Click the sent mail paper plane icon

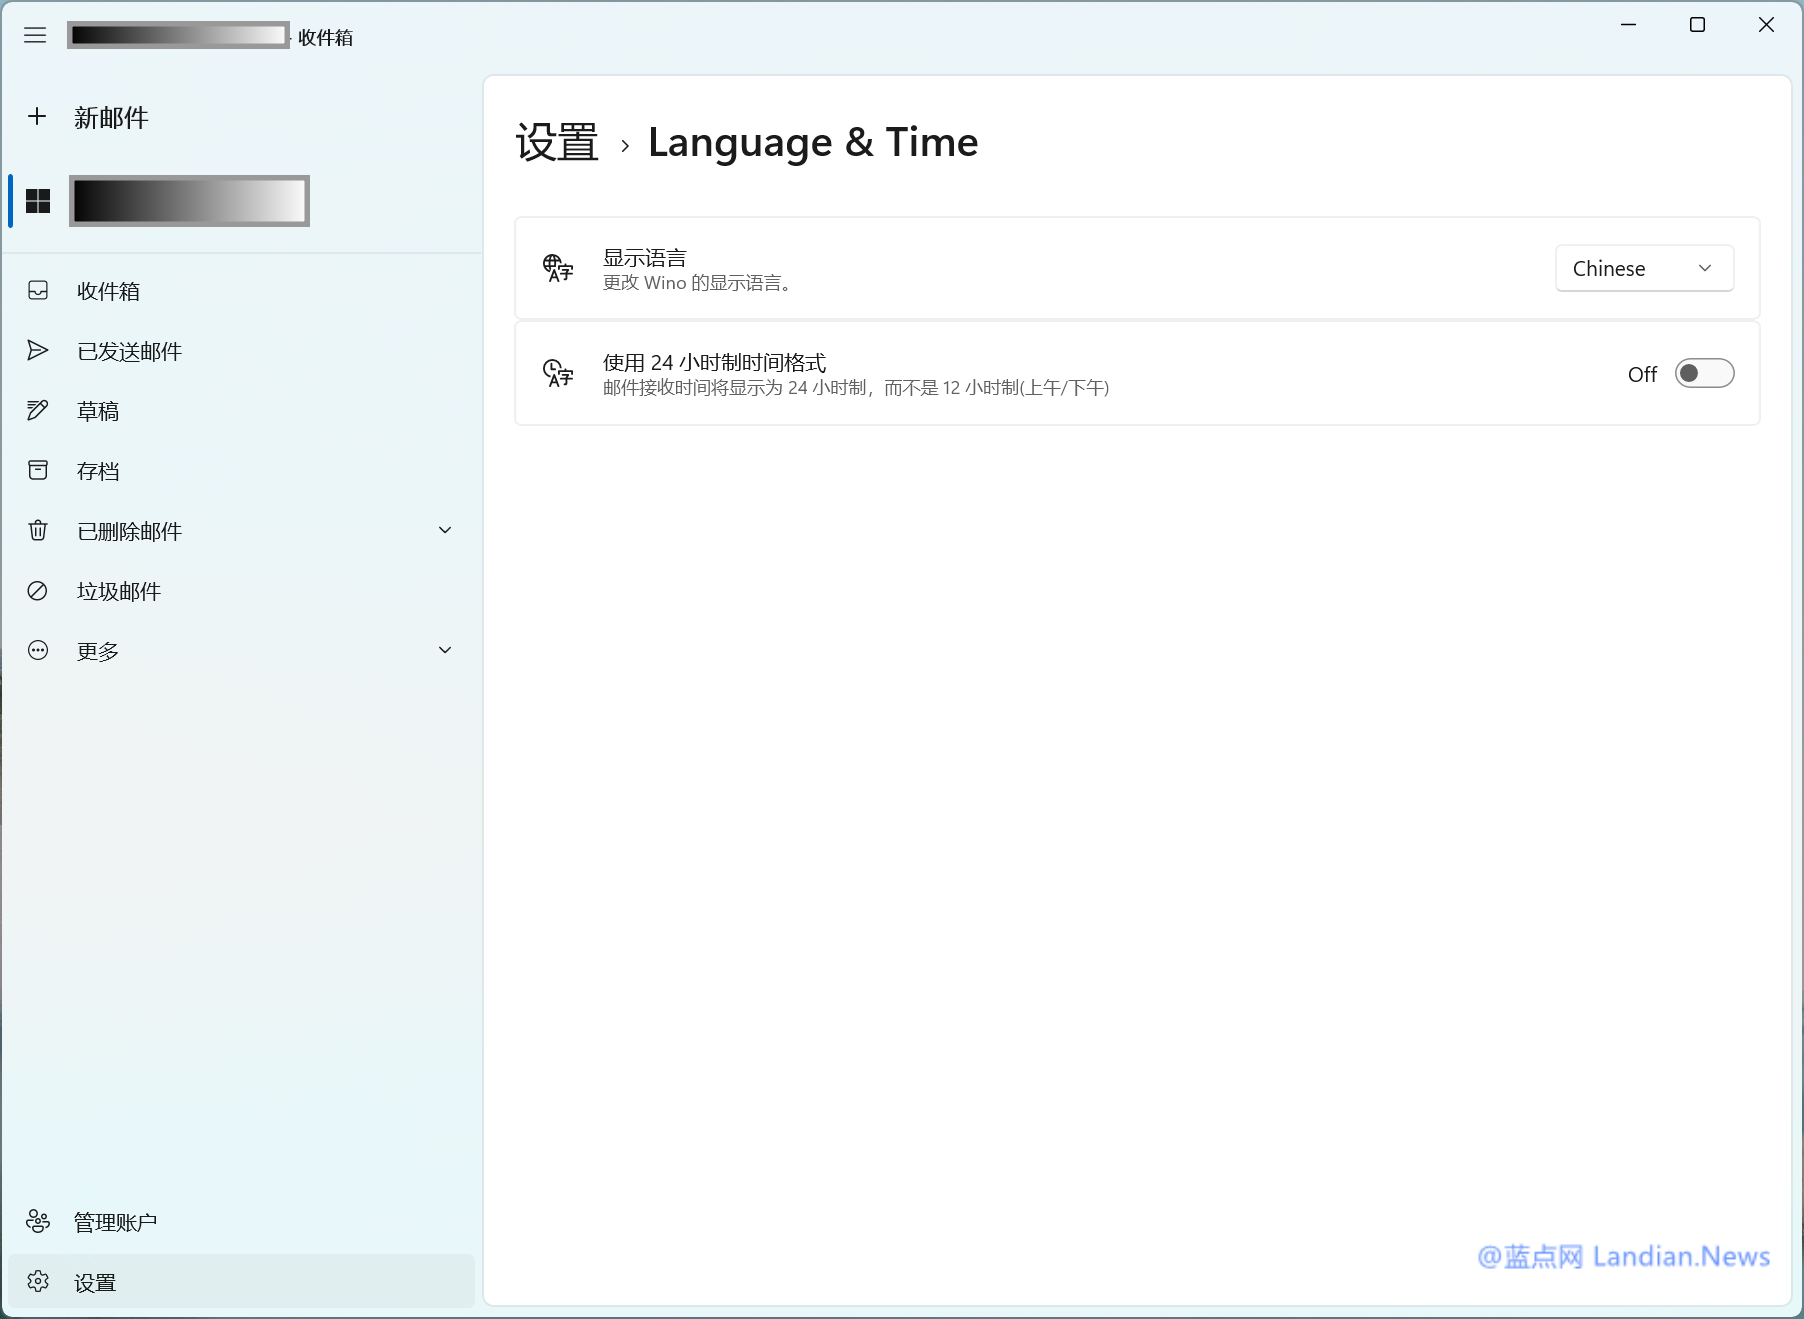coord(38,351)
